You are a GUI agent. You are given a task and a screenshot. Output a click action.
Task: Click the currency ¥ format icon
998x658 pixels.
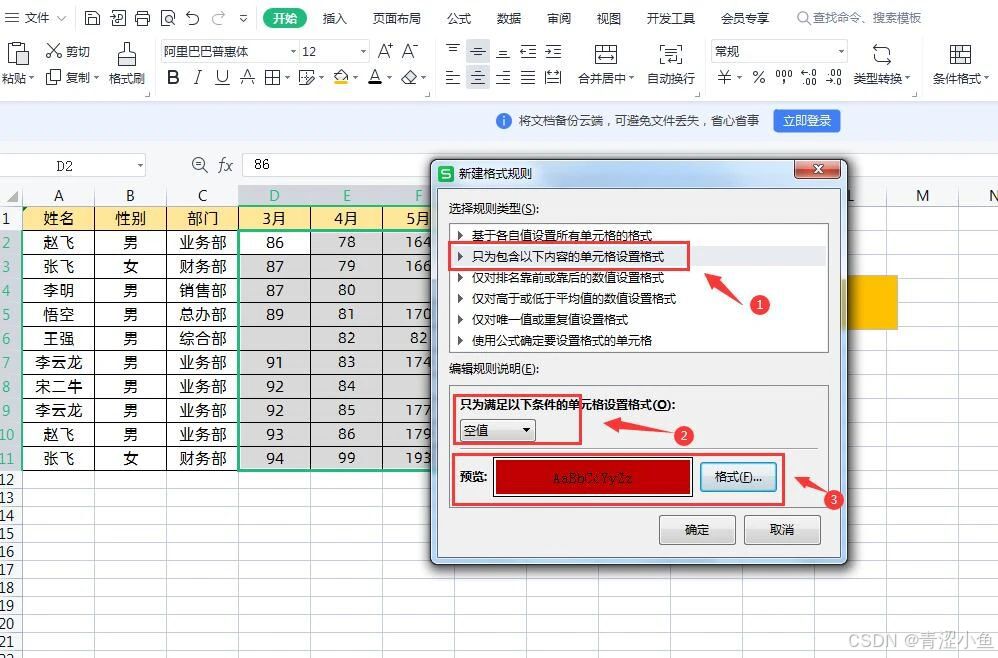(724, 78)
